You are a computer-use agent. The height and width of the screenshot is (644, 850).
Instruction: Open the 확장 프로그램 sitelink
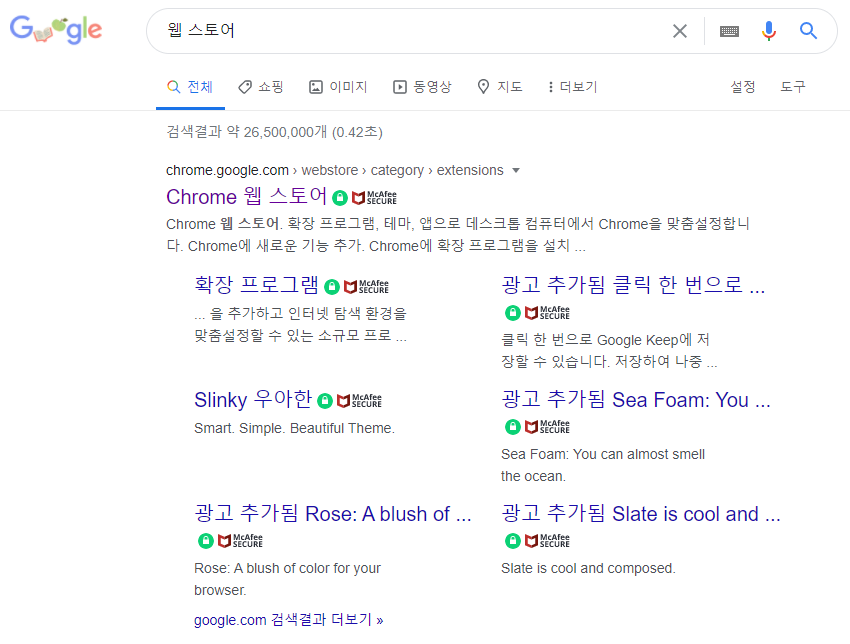(x=256, y=285)
